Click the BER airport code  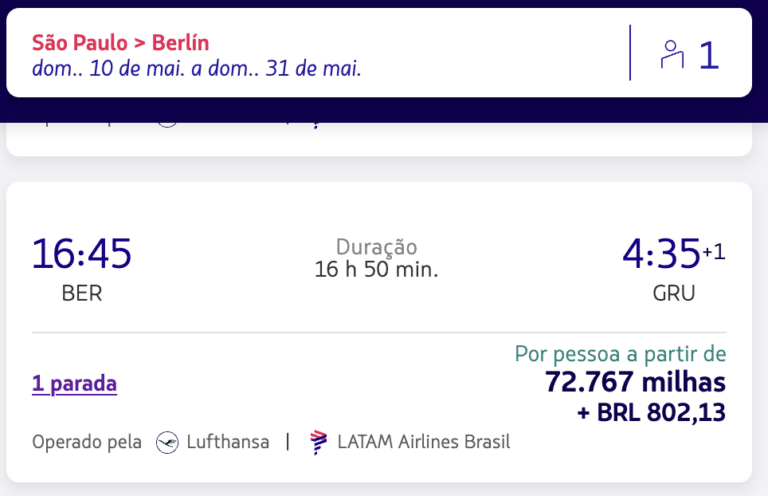click(x=82, y=293)
